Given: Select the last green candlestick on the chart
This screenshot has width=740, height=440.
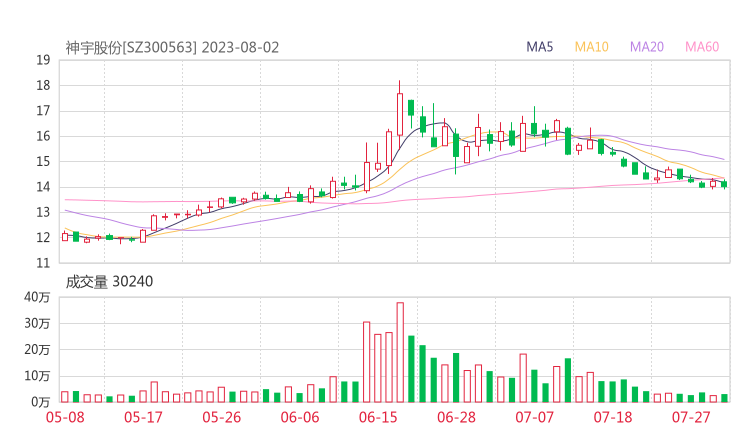Looking at the screenshot, I should click(724, 184).
